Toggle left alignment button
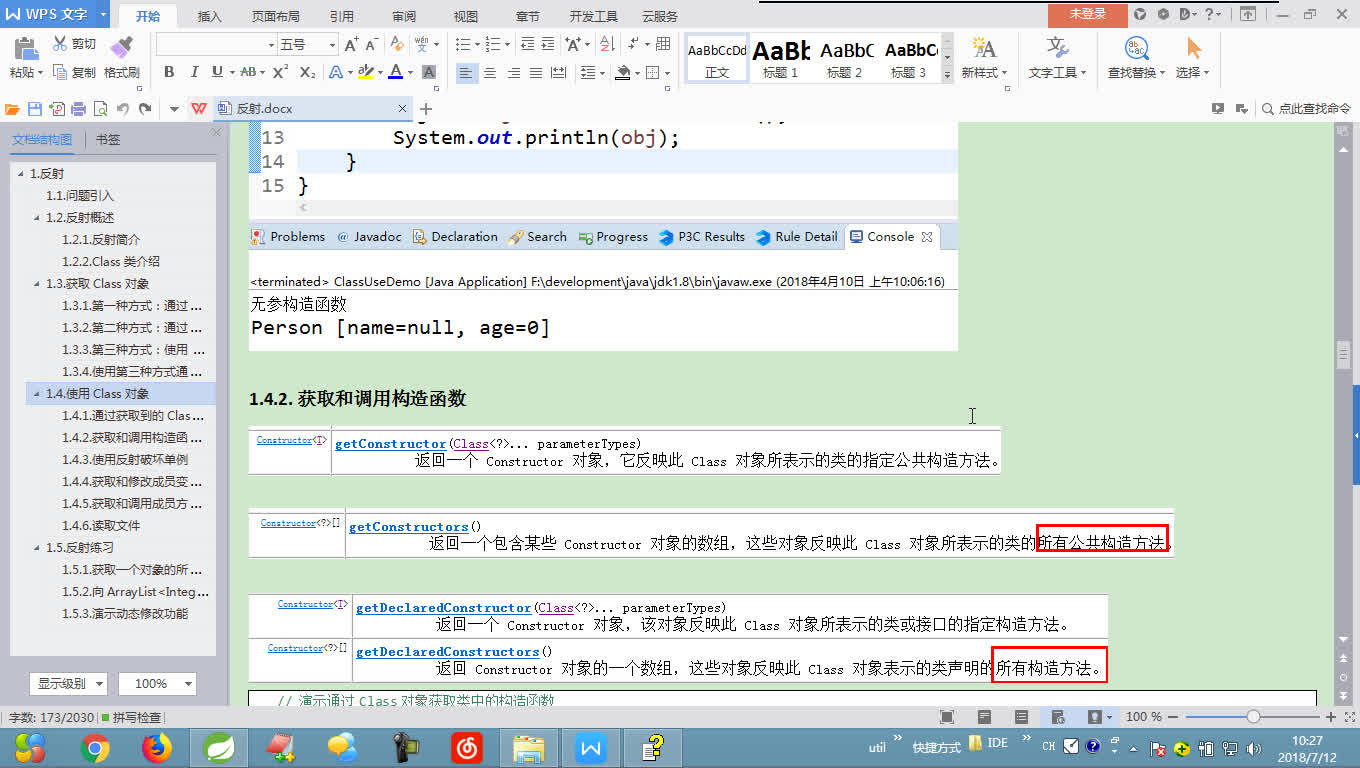Image resolution: width=1360 pixels, height=768 pixels. [466, 73]
